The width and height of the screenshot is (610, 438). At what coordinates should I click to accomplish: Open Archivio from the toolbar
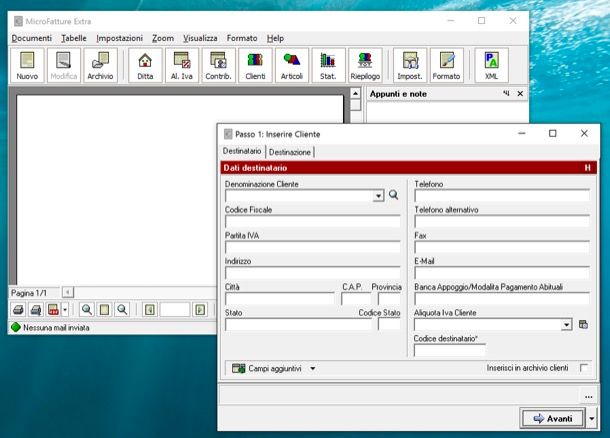pyautogui.click(x=100, y=65)
